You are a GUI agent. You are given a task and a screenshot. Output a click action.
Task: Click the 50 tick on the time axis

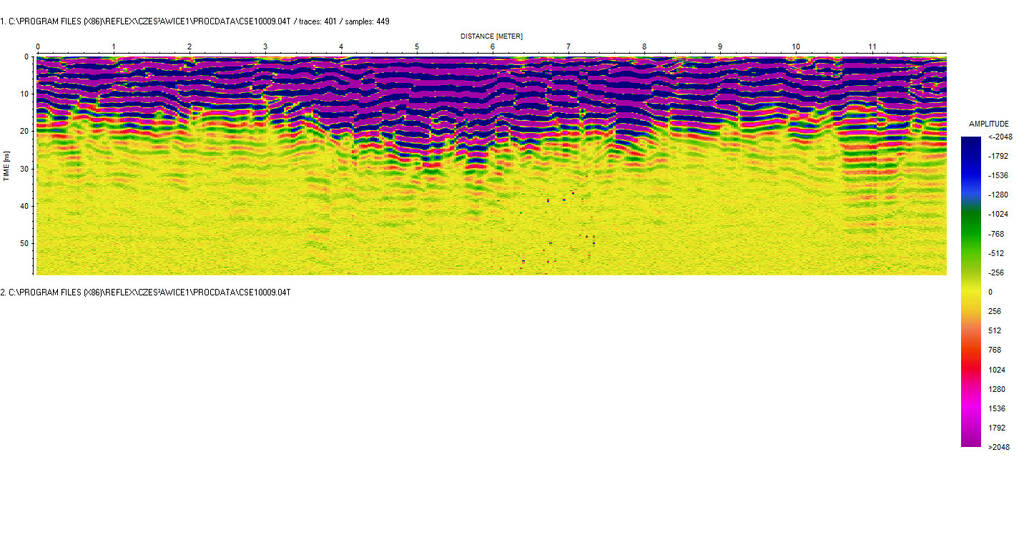[24, 243]
